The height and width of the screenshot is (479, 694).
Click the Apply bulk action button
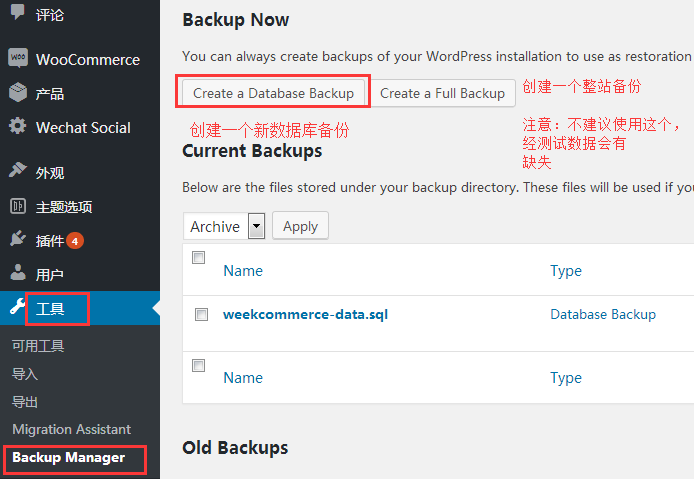coord(300,226)
